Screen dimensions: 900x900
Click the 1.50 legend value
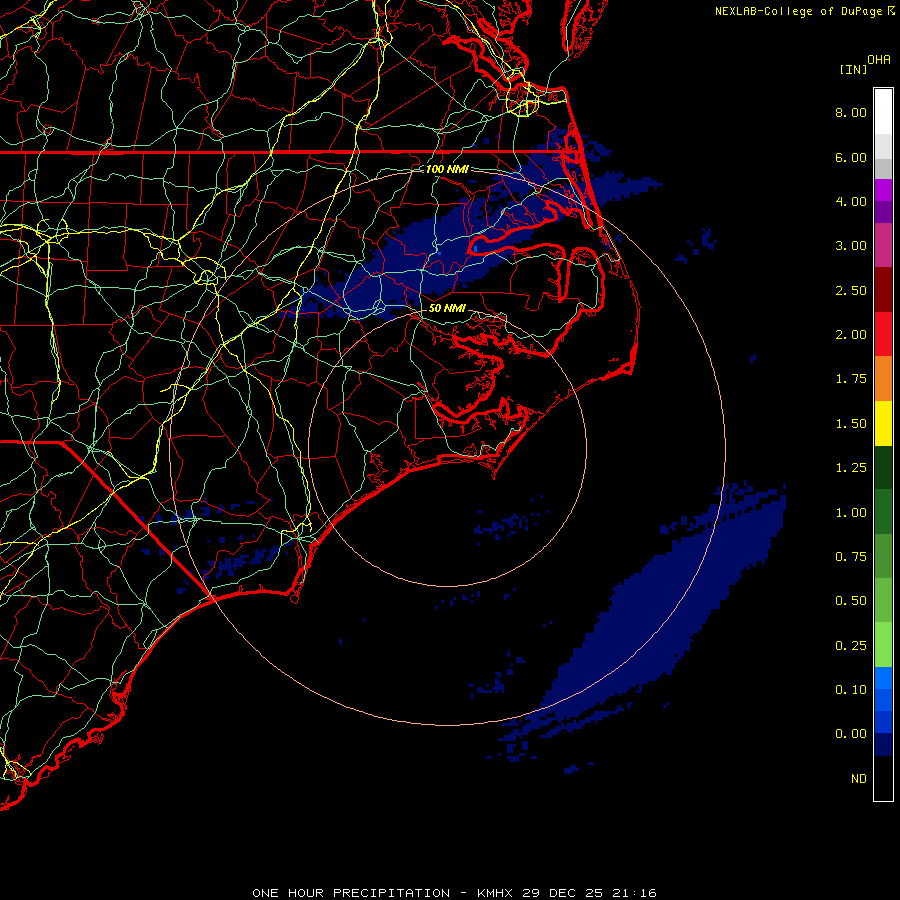click(x=851, y=424)
